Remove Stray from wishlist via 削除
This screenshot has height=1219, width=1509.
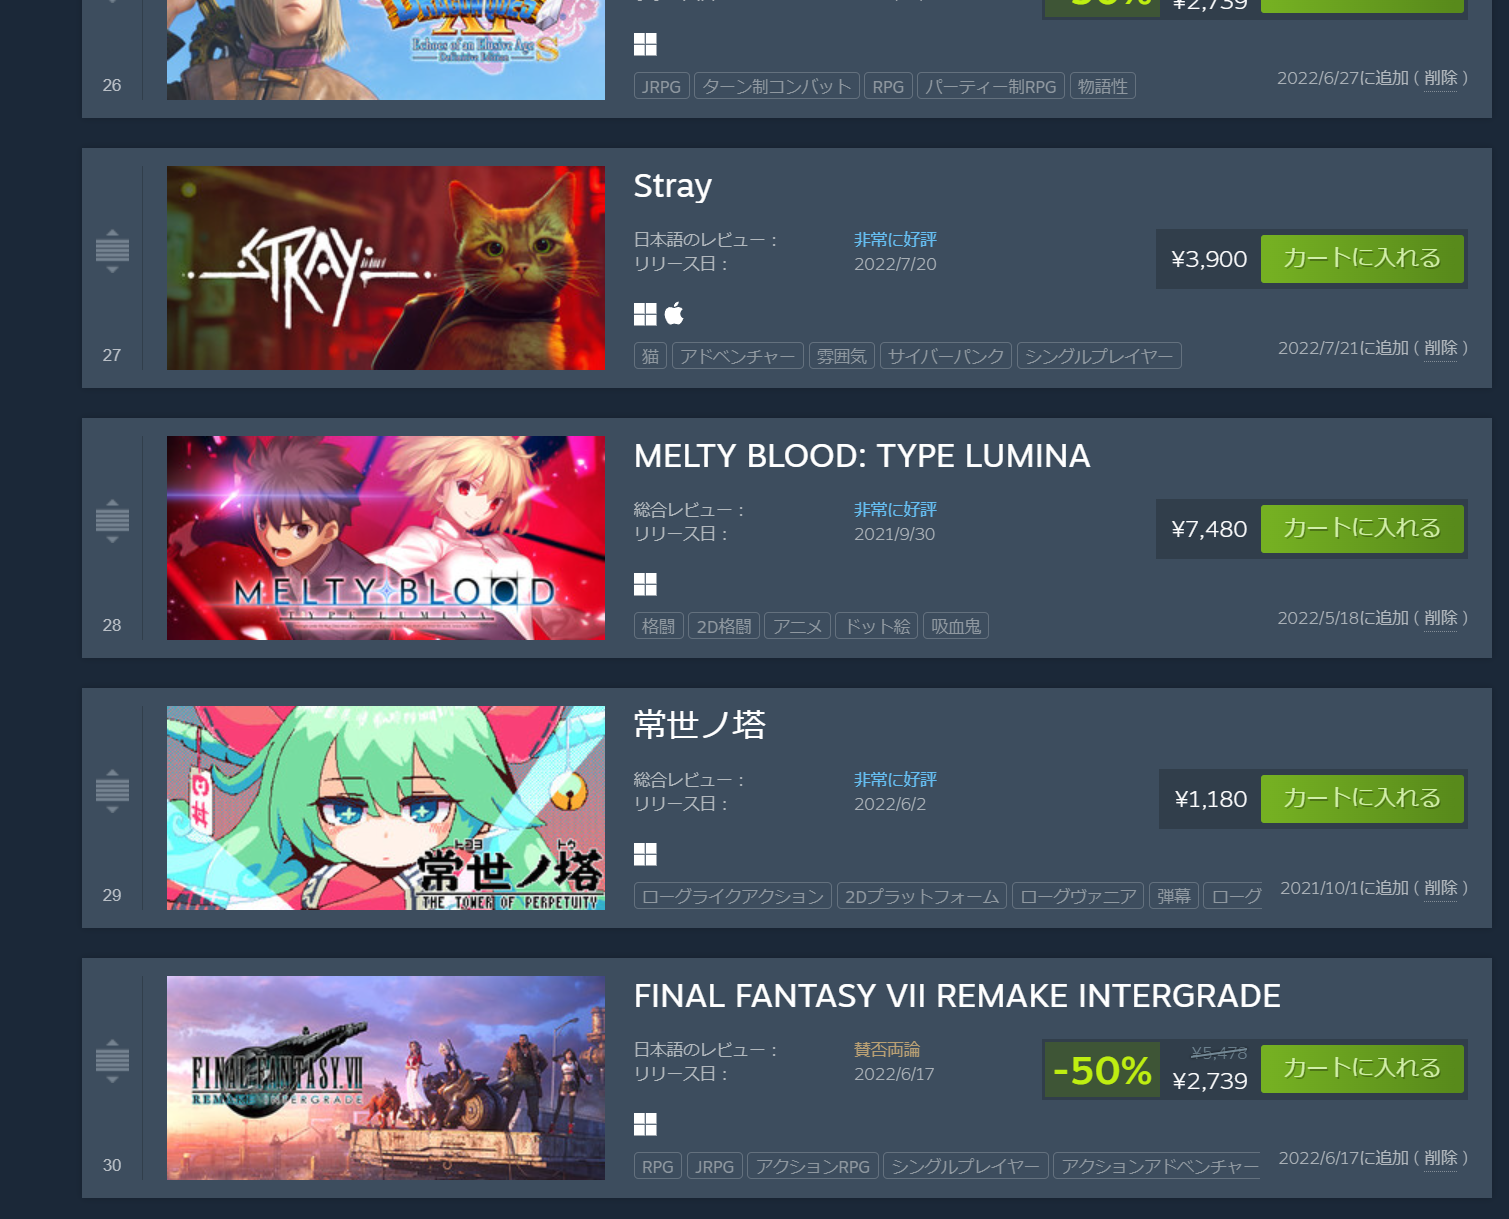(1441, 348)
